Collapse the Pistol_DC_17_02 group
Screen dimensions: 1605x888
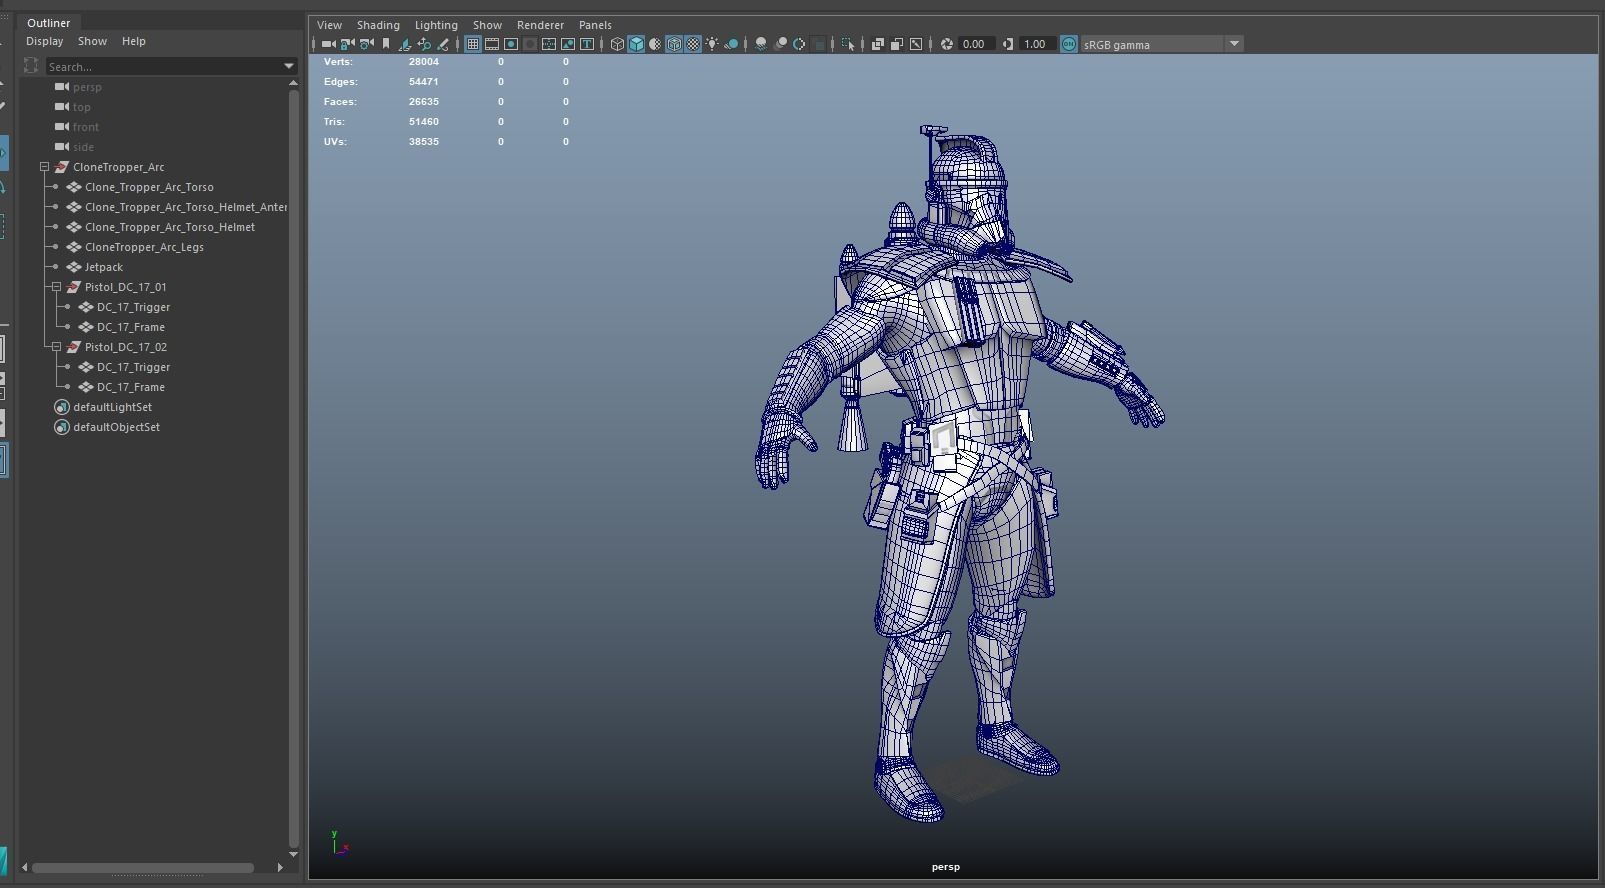pyautogui.click(x=56, y=347)
